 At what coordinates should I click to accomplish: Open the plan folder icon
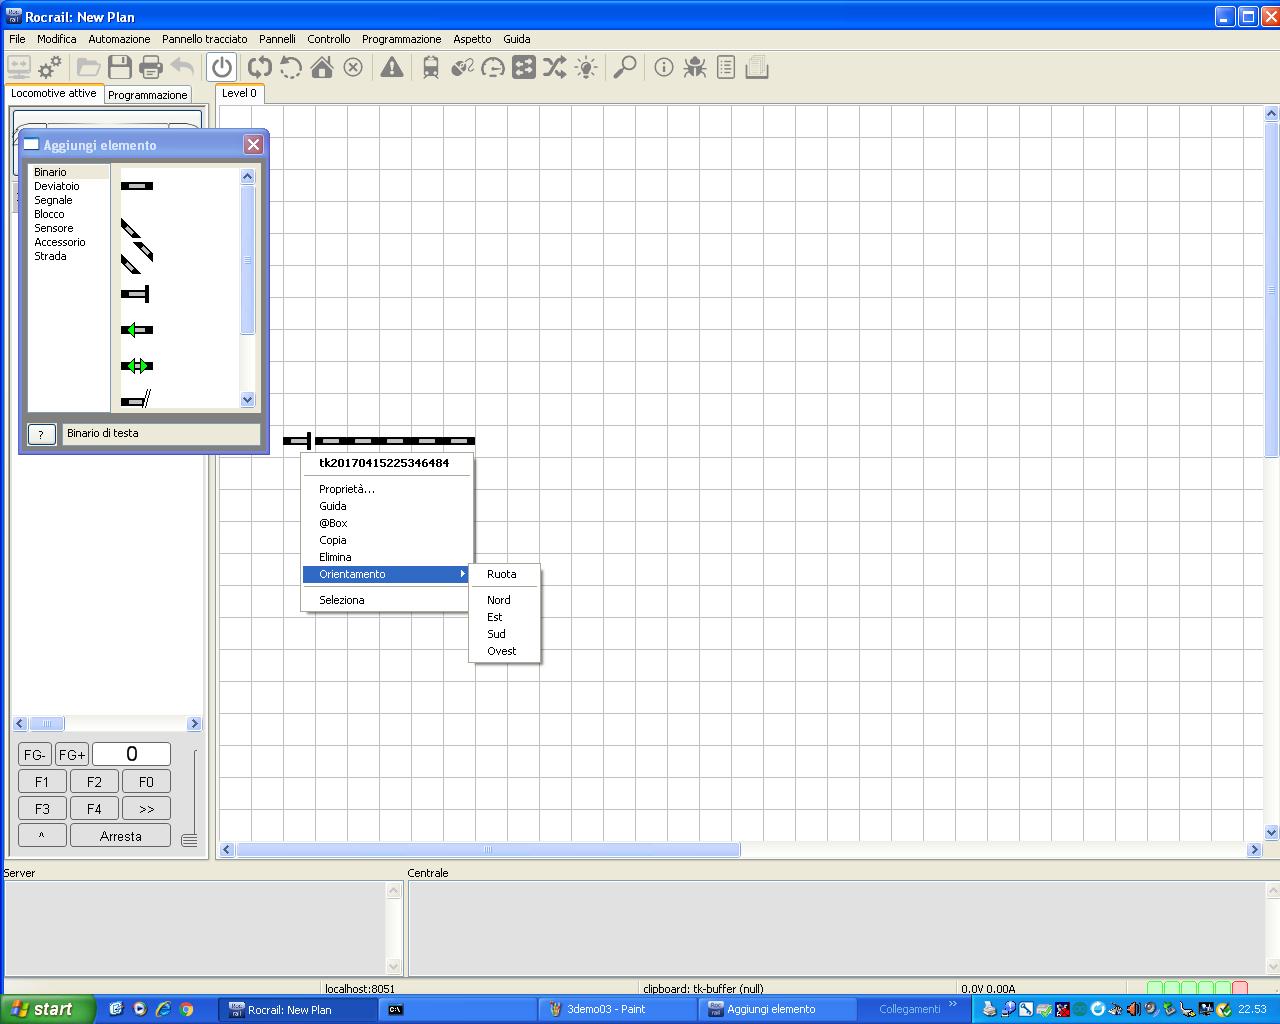tap(89, 68)
